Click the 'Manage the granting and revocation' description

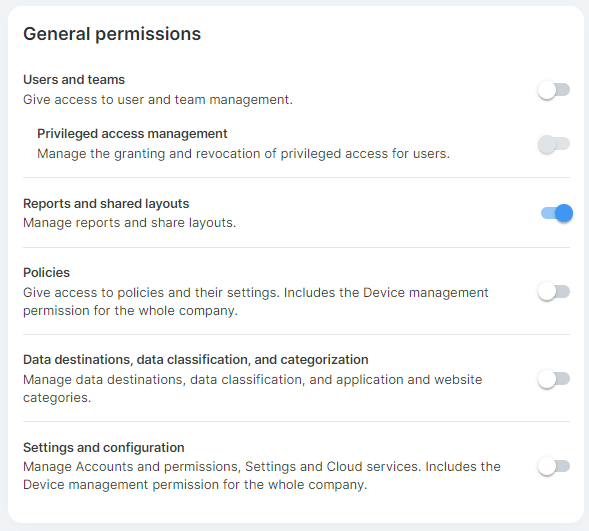click(243, 154)
